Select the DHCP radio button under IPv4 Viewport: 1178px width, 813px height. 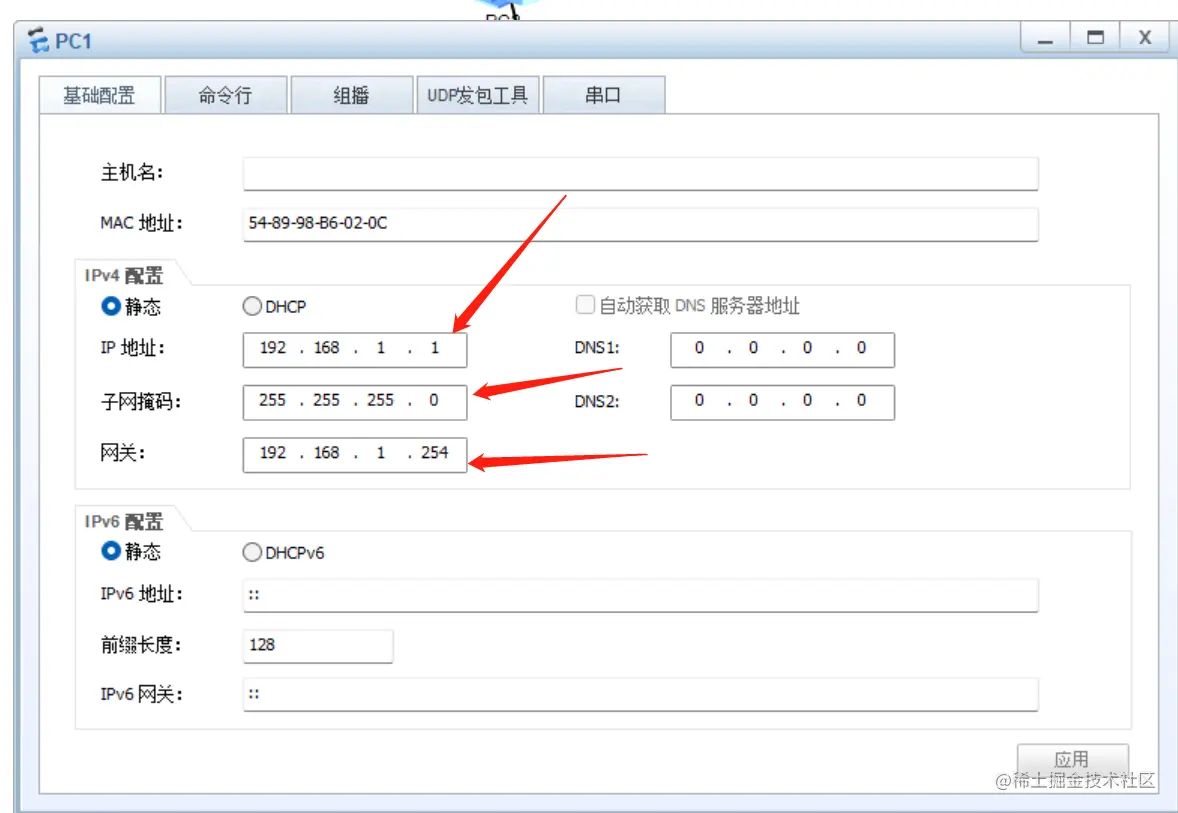point(252,306)
